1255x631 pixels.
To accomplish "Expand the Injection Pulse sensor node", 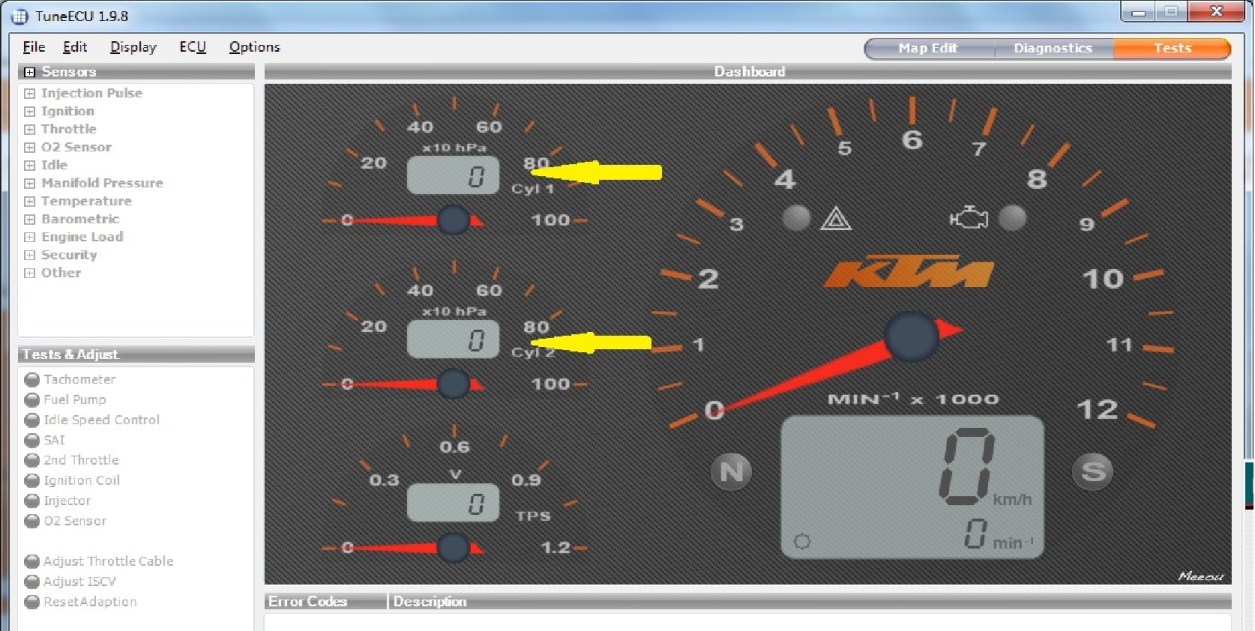I will coord(30,93).
